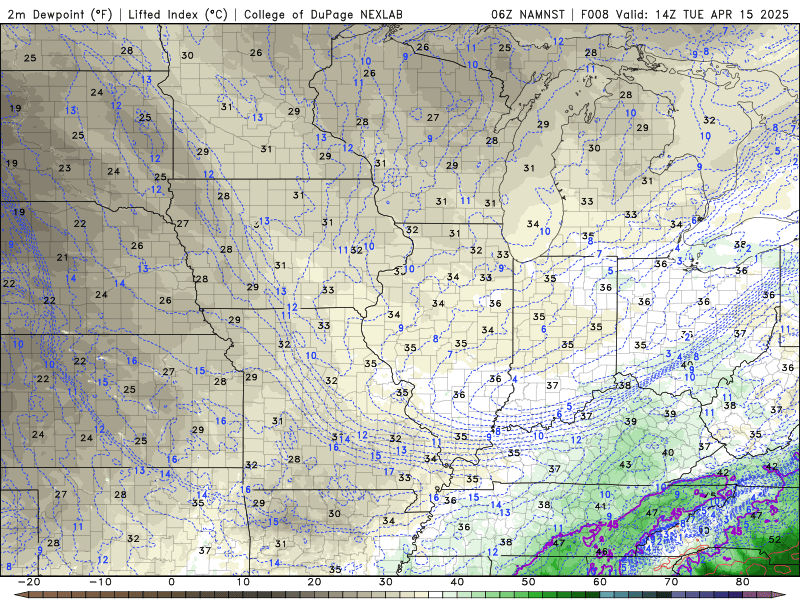Click the '60' label under the color scale
Viewport: 800px width, 600px height.
click(600, 582)
